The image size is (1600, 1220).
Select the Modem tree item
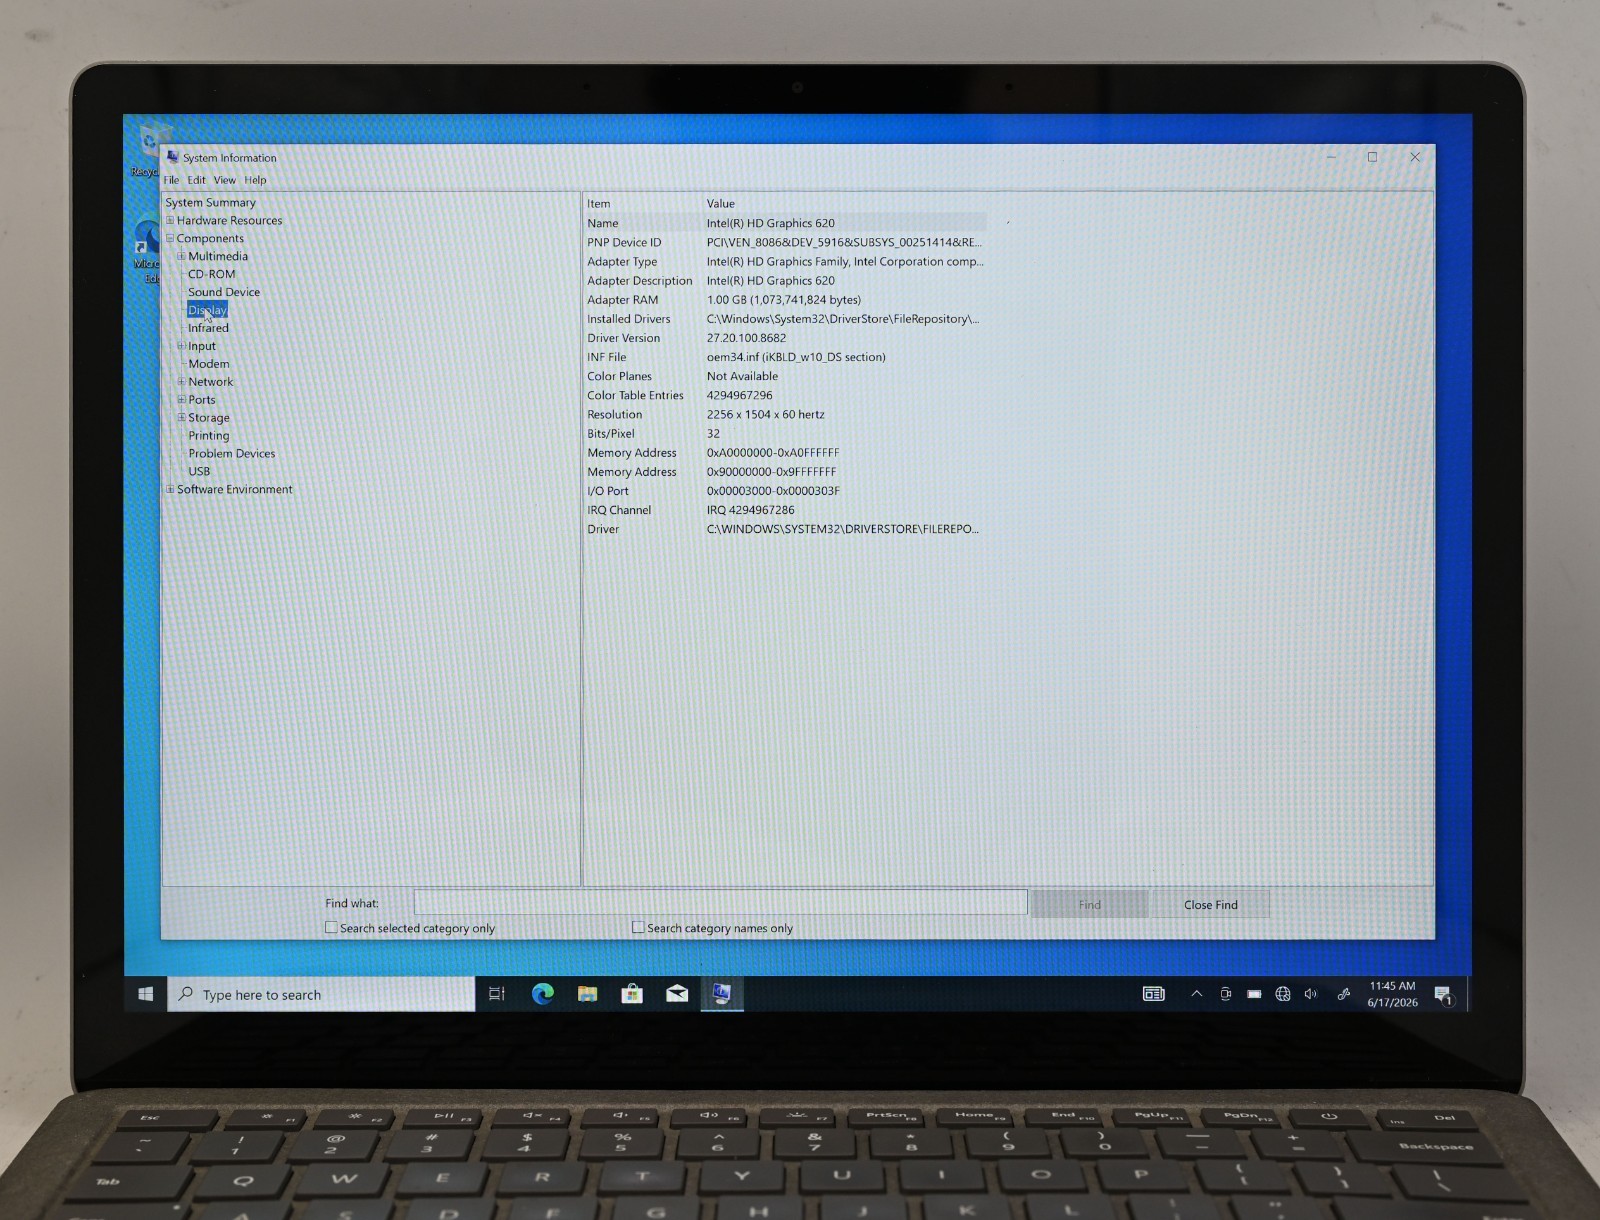point(209,364)
